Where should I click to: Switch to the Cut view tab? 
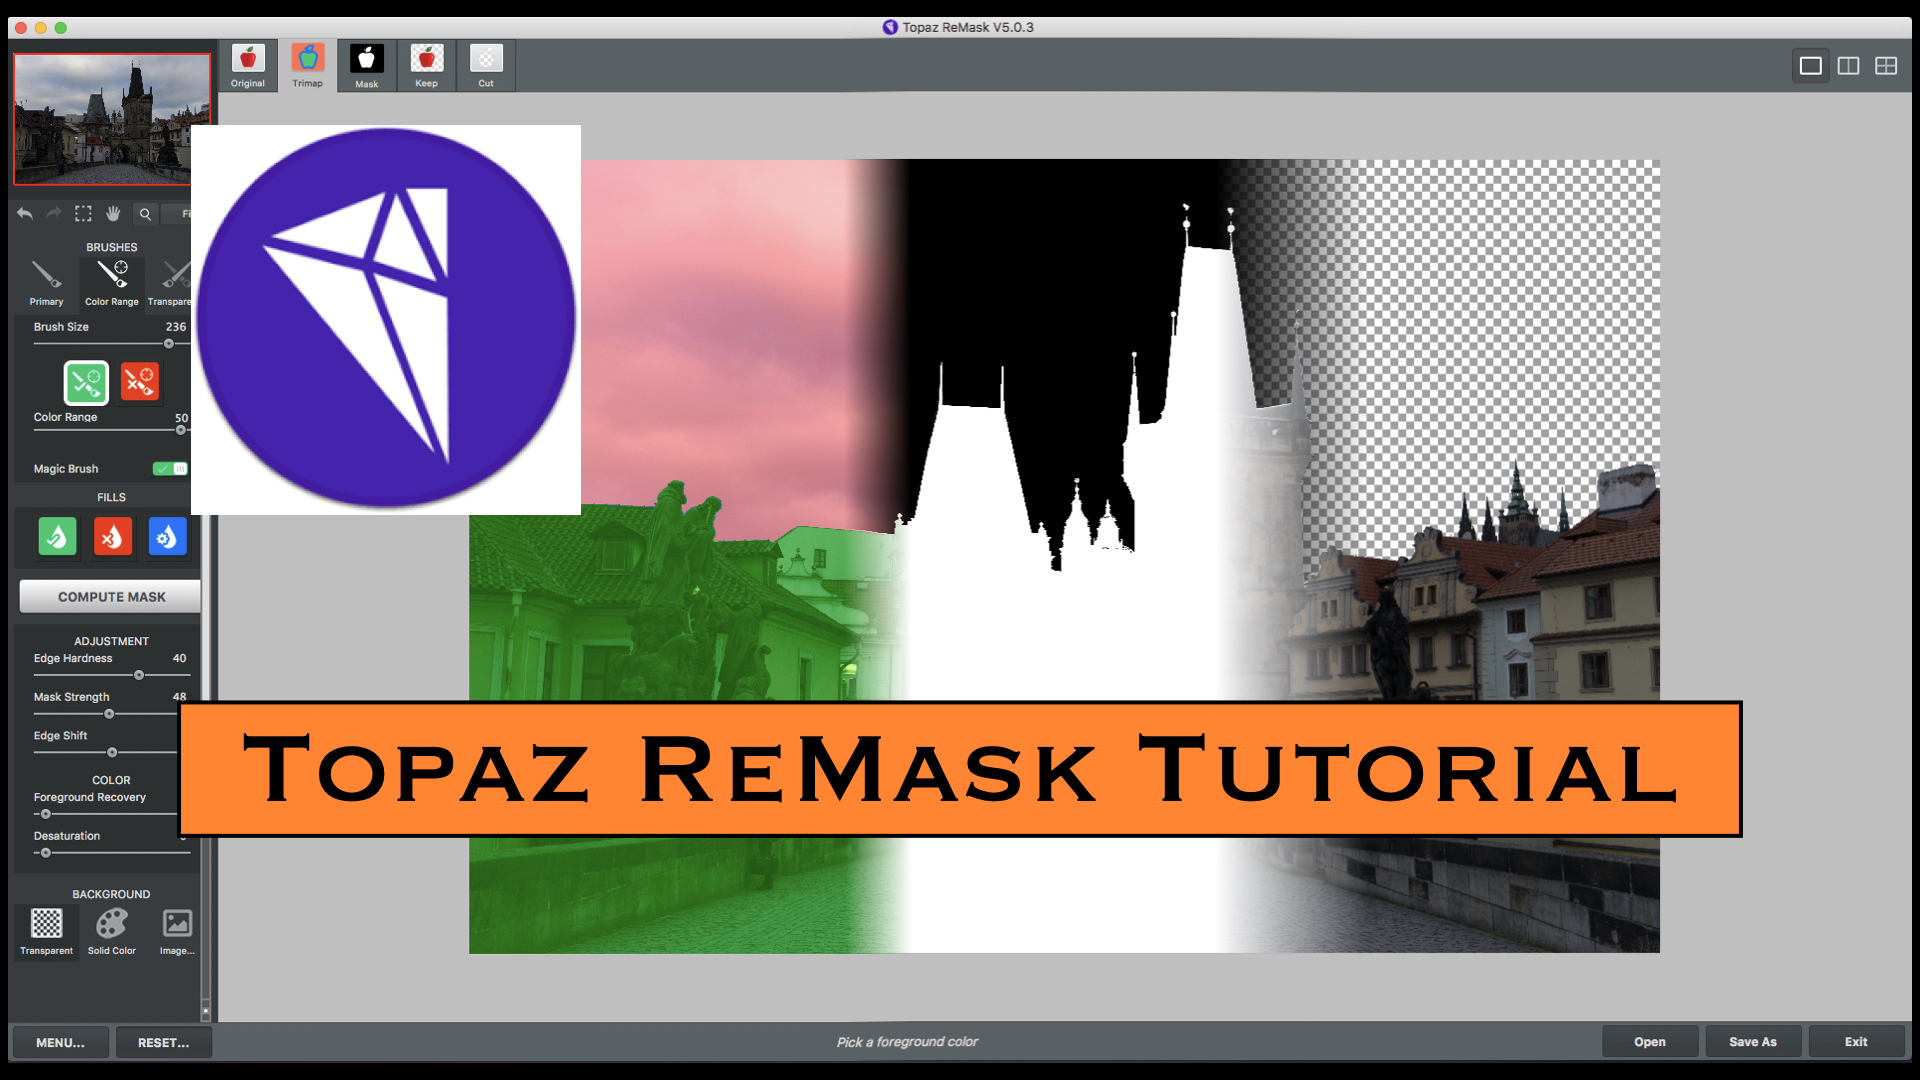(486, 66)
